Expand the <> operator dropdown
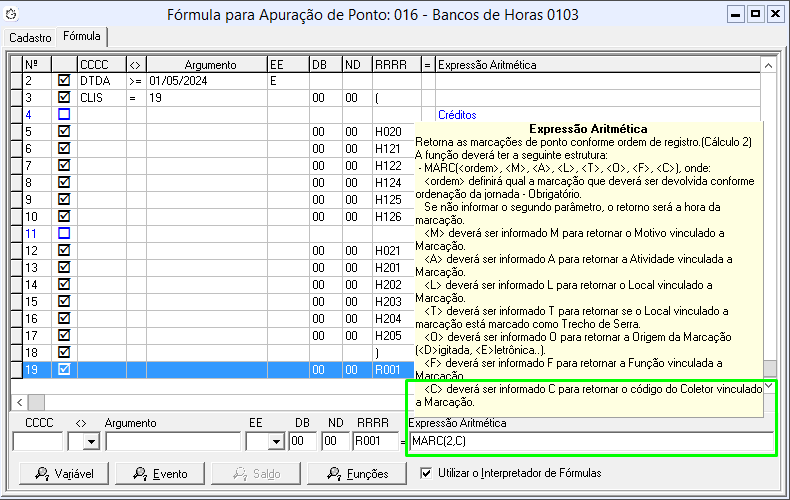Viewport: 790px width, 500px height. click(92, 441)
